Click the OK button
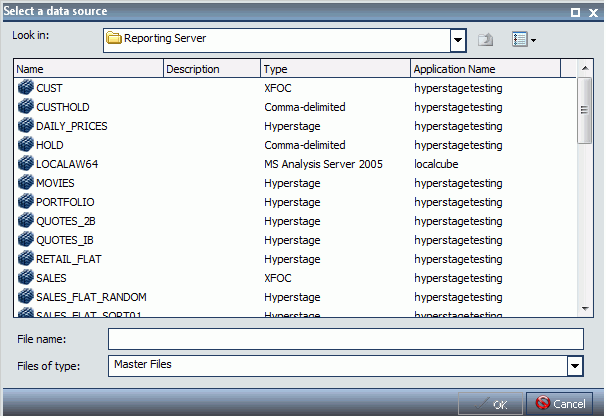 coord(490,404)
